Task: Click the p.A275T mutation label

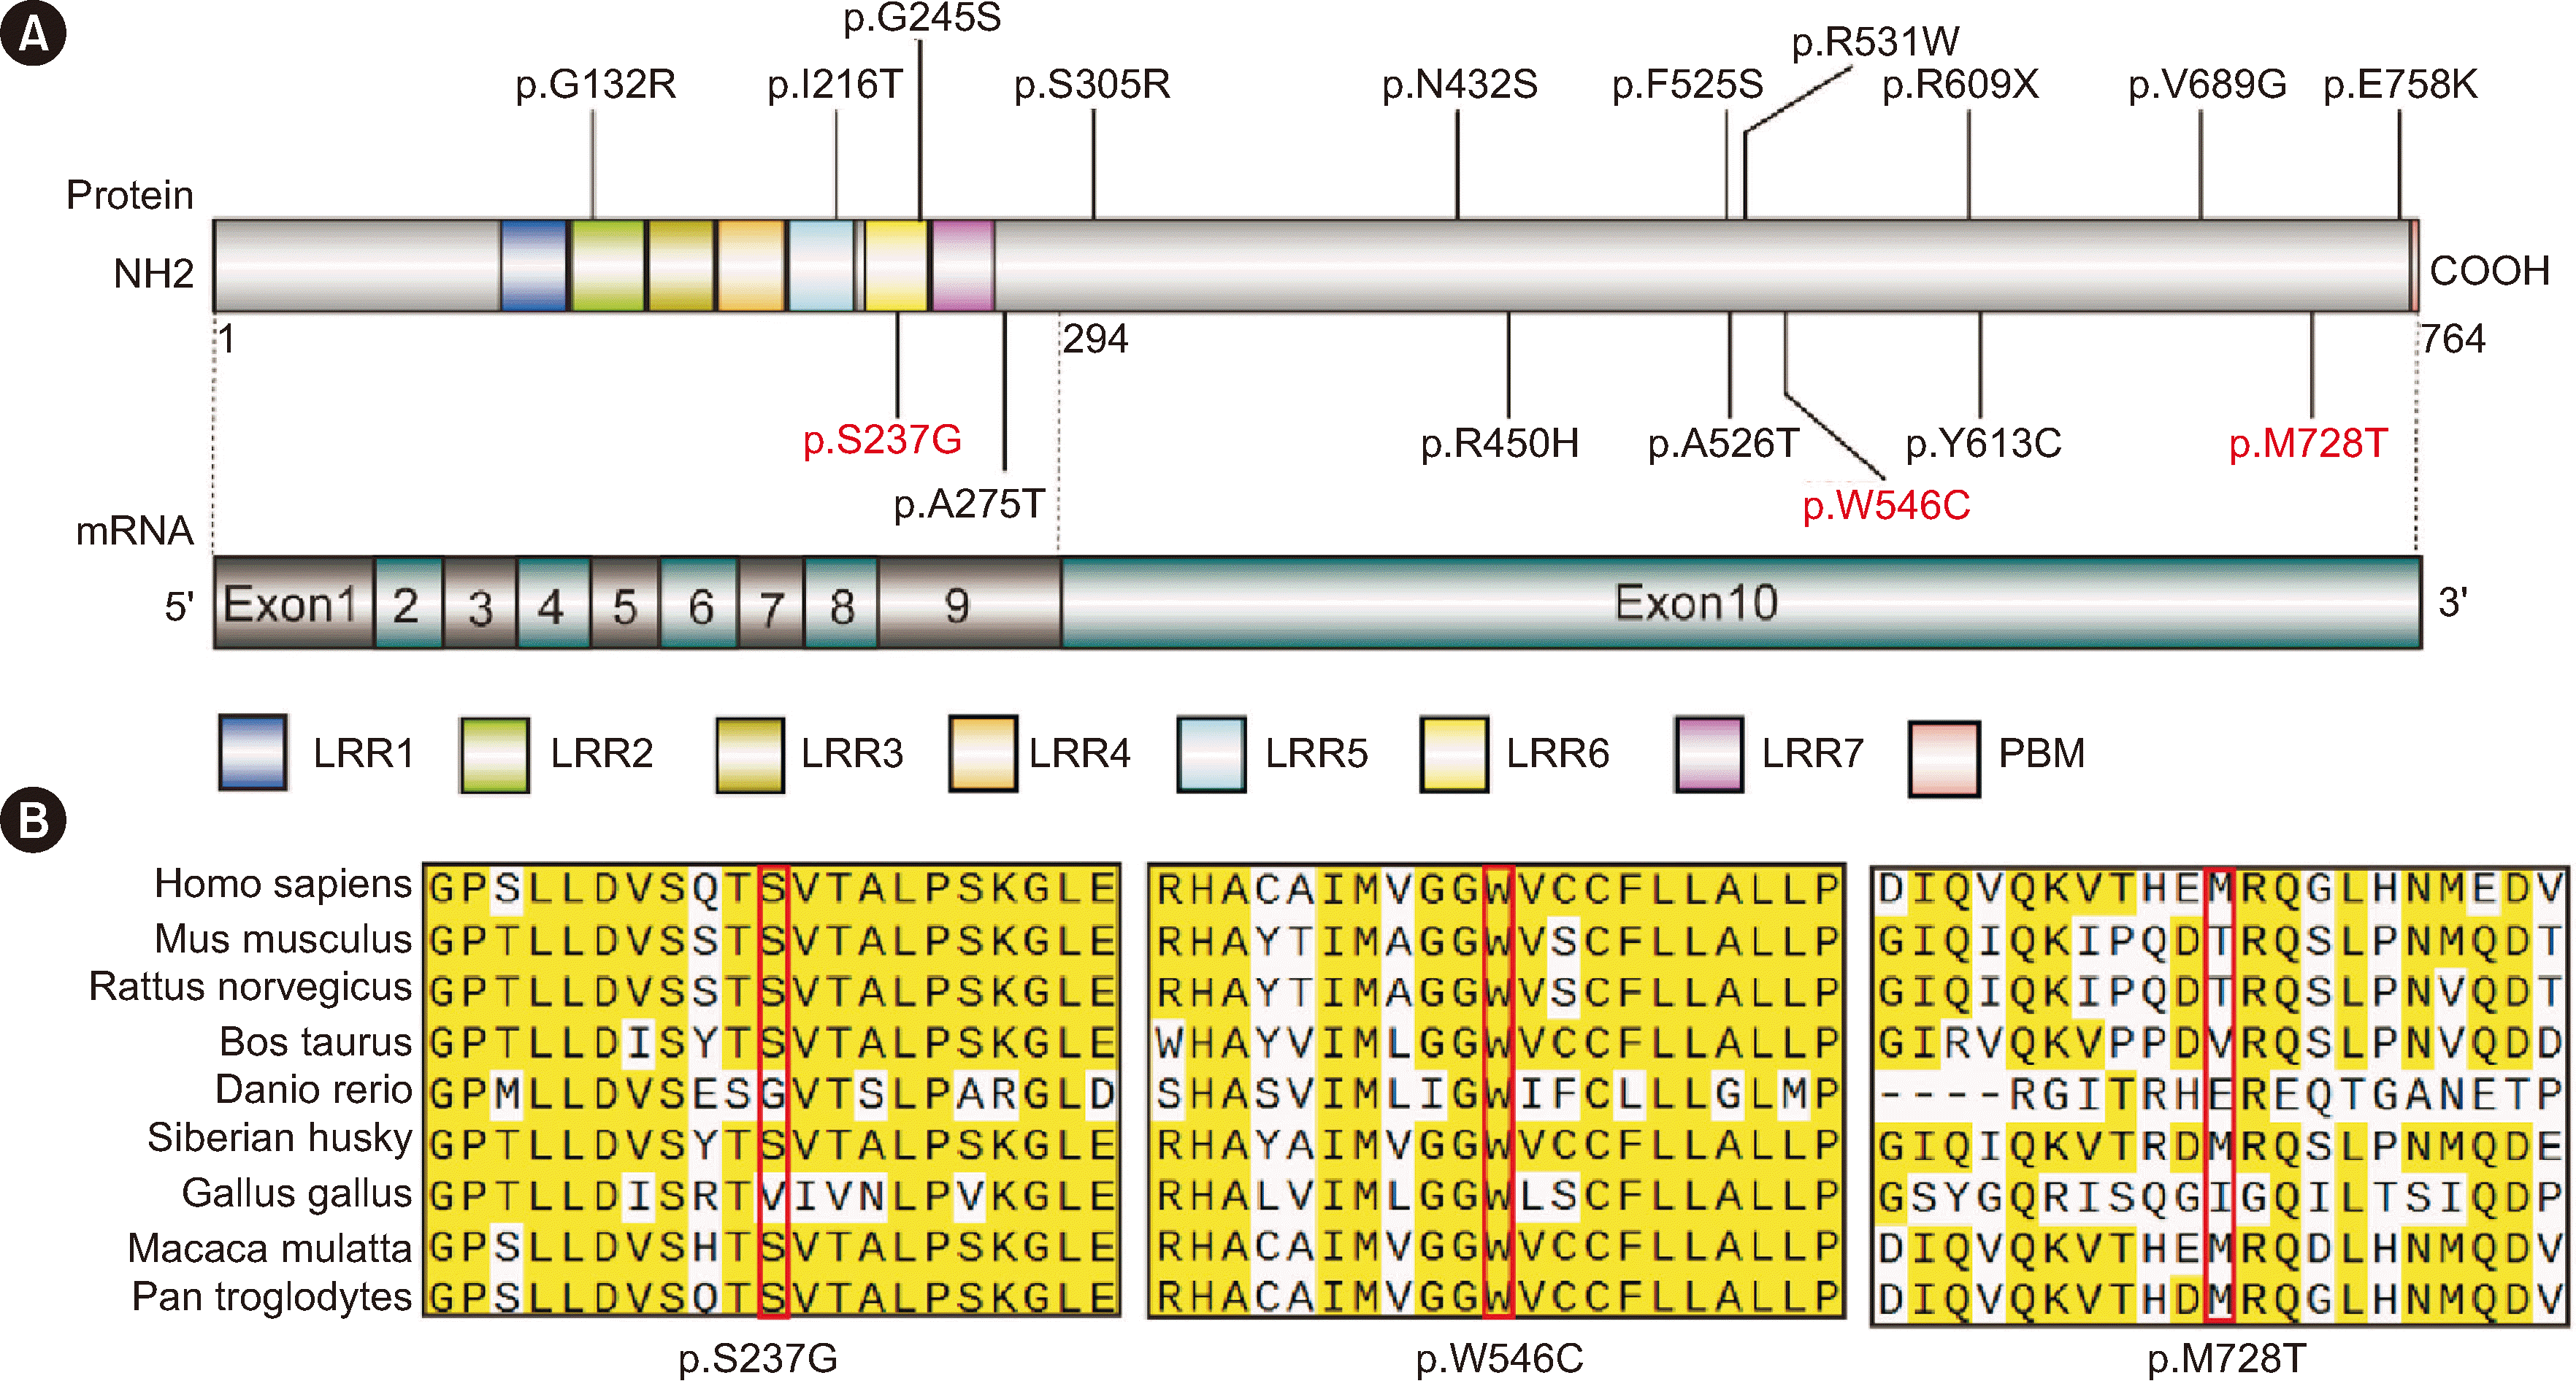Action: tap(969, 504)
